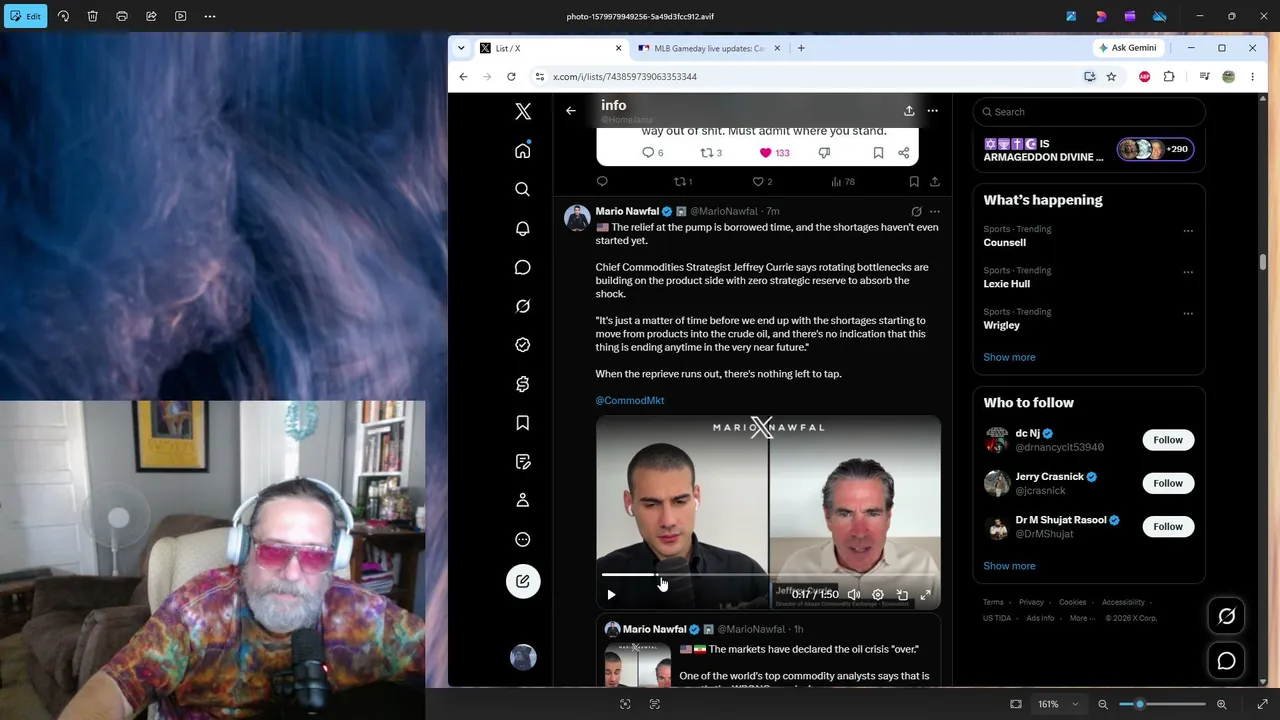Image resolution: width=1280 pixels, height=720 pixels.
Task: Rotate the photo in Photos viewer
Action: 63,16
